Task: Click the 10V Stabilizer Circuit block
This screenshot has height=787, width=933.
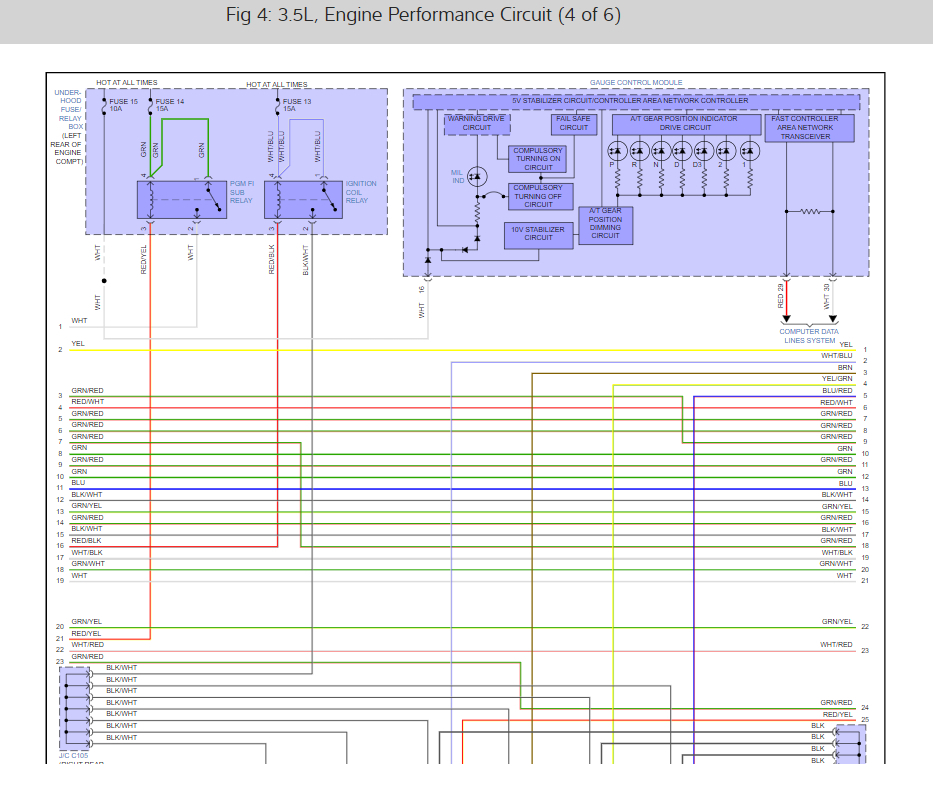Action: point(538,234)
